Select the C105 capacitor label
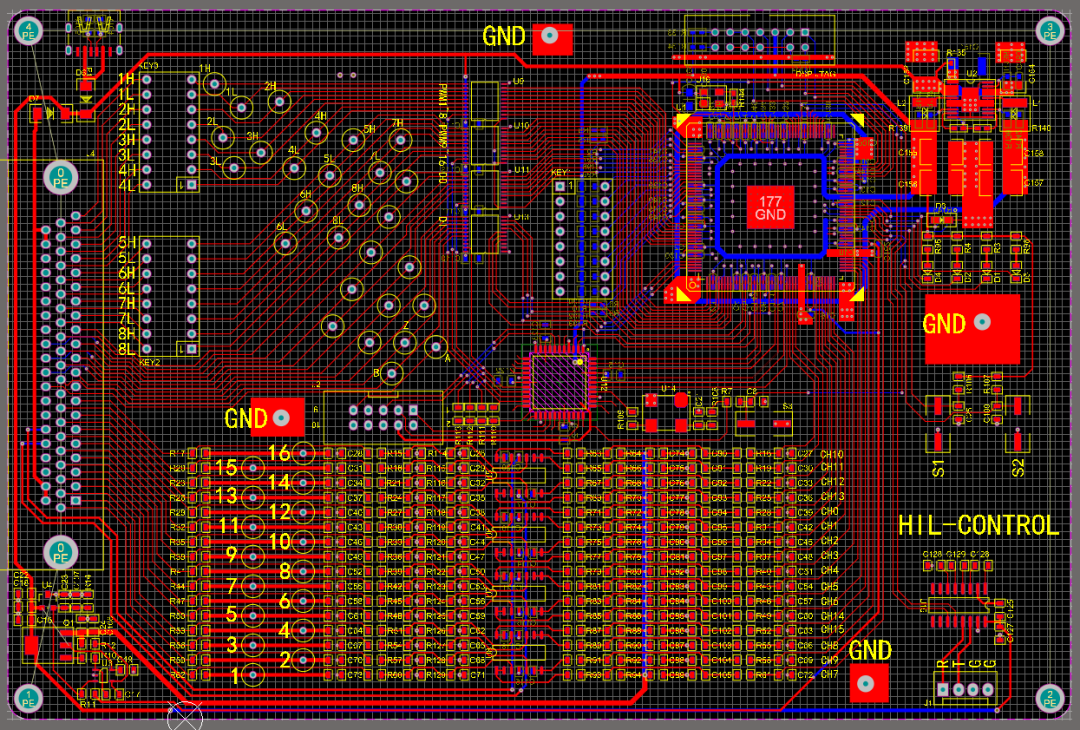1080x730 pixels. point(720,675)
